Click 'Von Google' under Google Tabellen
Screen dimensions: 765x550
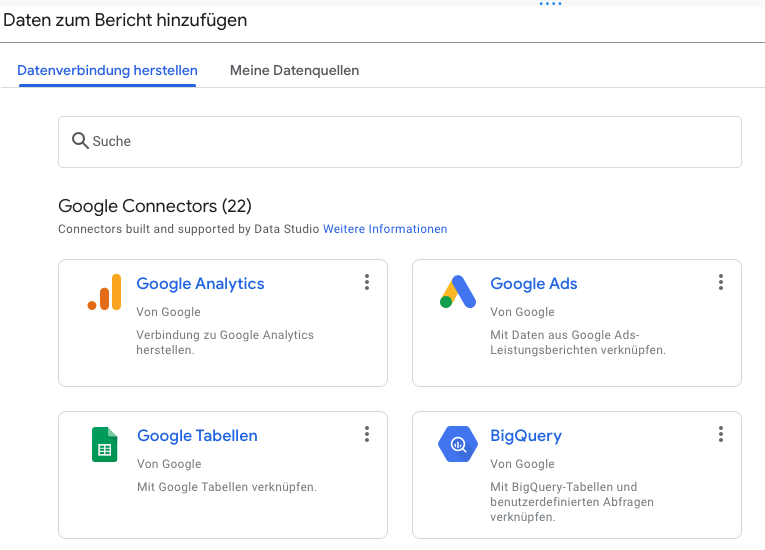point(169,464)
